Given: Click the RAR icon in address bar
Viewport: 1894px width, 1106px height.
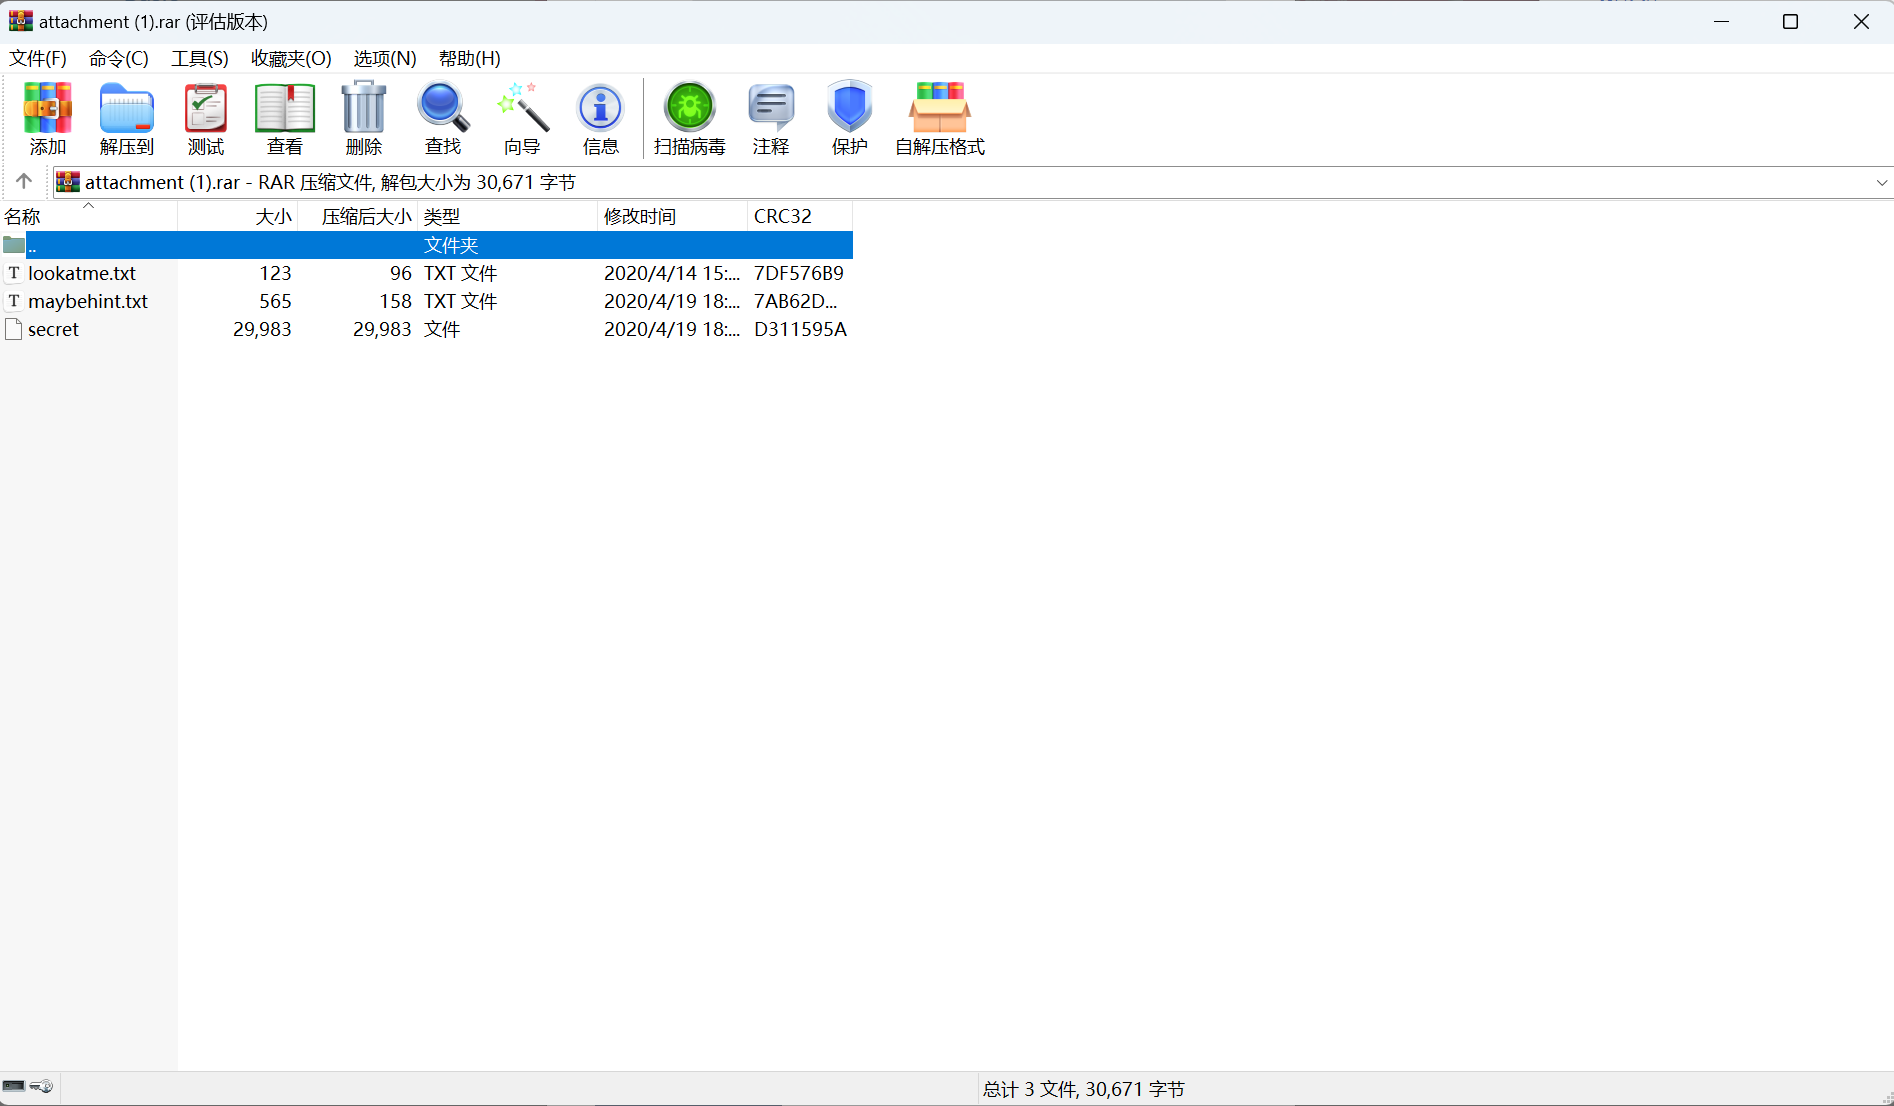Looking at the screenshot, I should 68,182.
